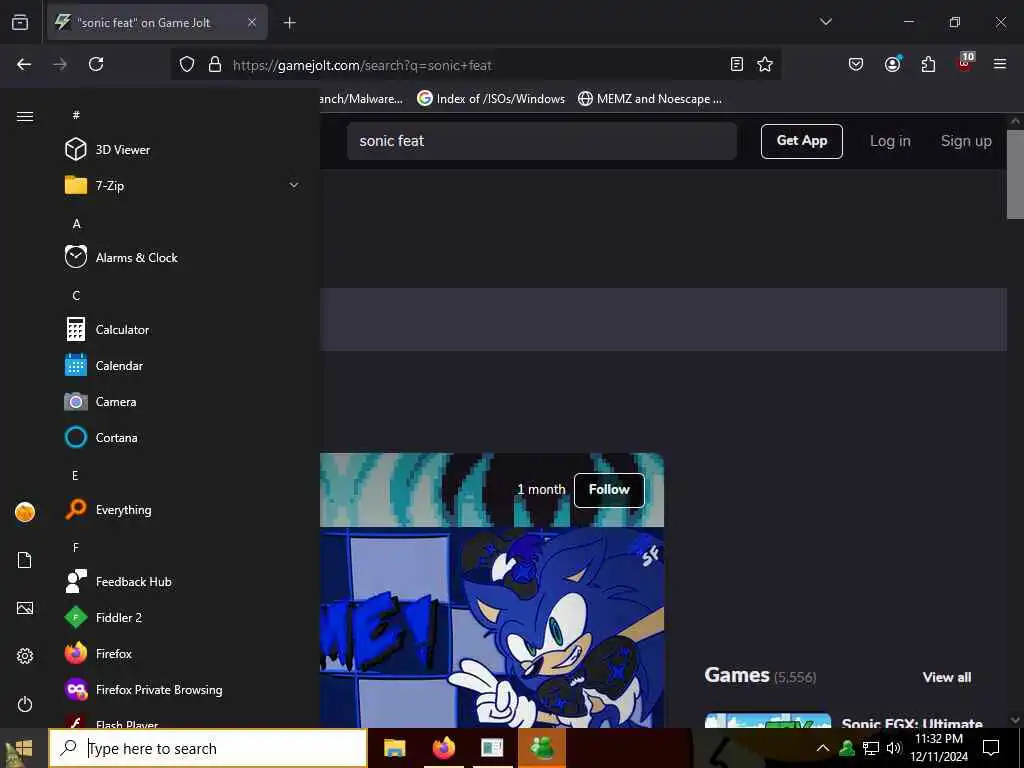Screen dimensions: 1024x768
Task: Jump to letter A section header
Action: pos(76,223)
